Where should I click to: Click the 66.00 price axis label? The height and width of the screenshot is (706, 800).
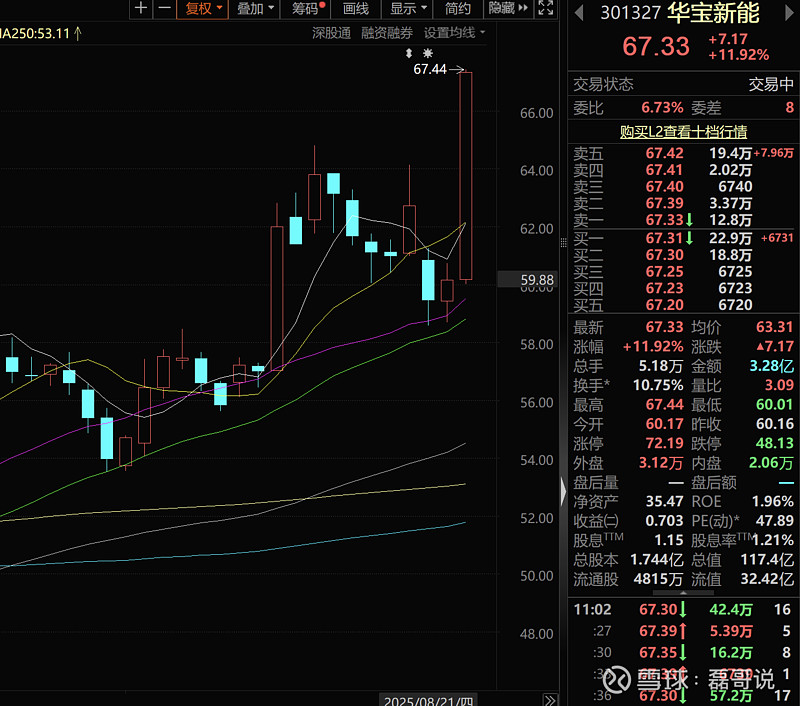tap(536, 113)
